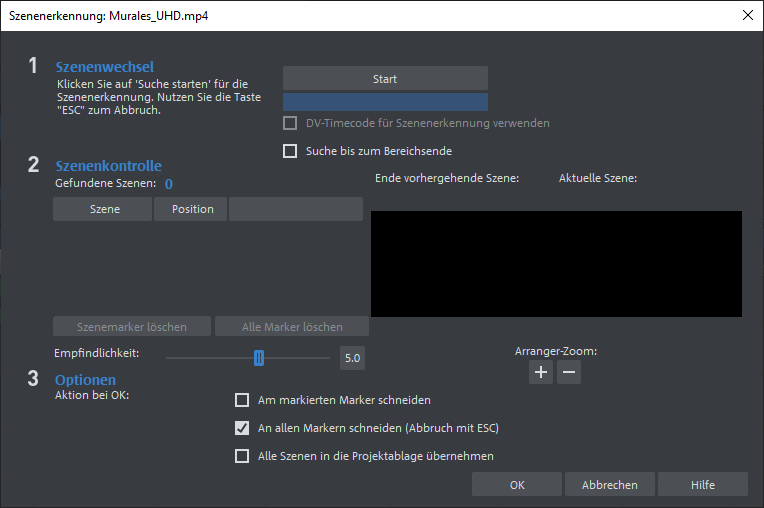
Task: Open Hilfe for scene detection
Action: coord(702,485)
